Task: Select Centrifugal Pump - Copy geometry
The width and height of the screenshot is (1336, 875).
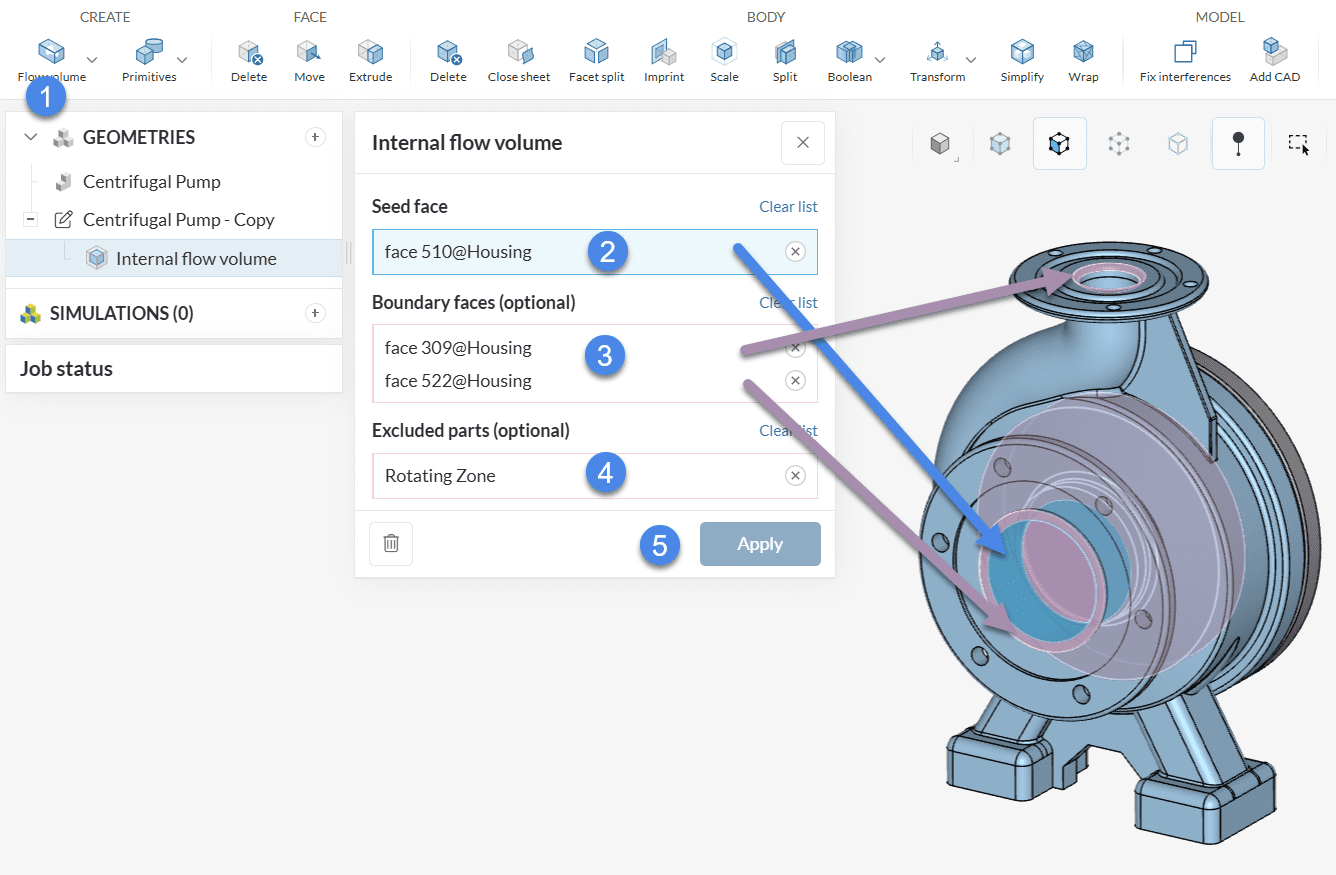Action: tap(178, 220)
